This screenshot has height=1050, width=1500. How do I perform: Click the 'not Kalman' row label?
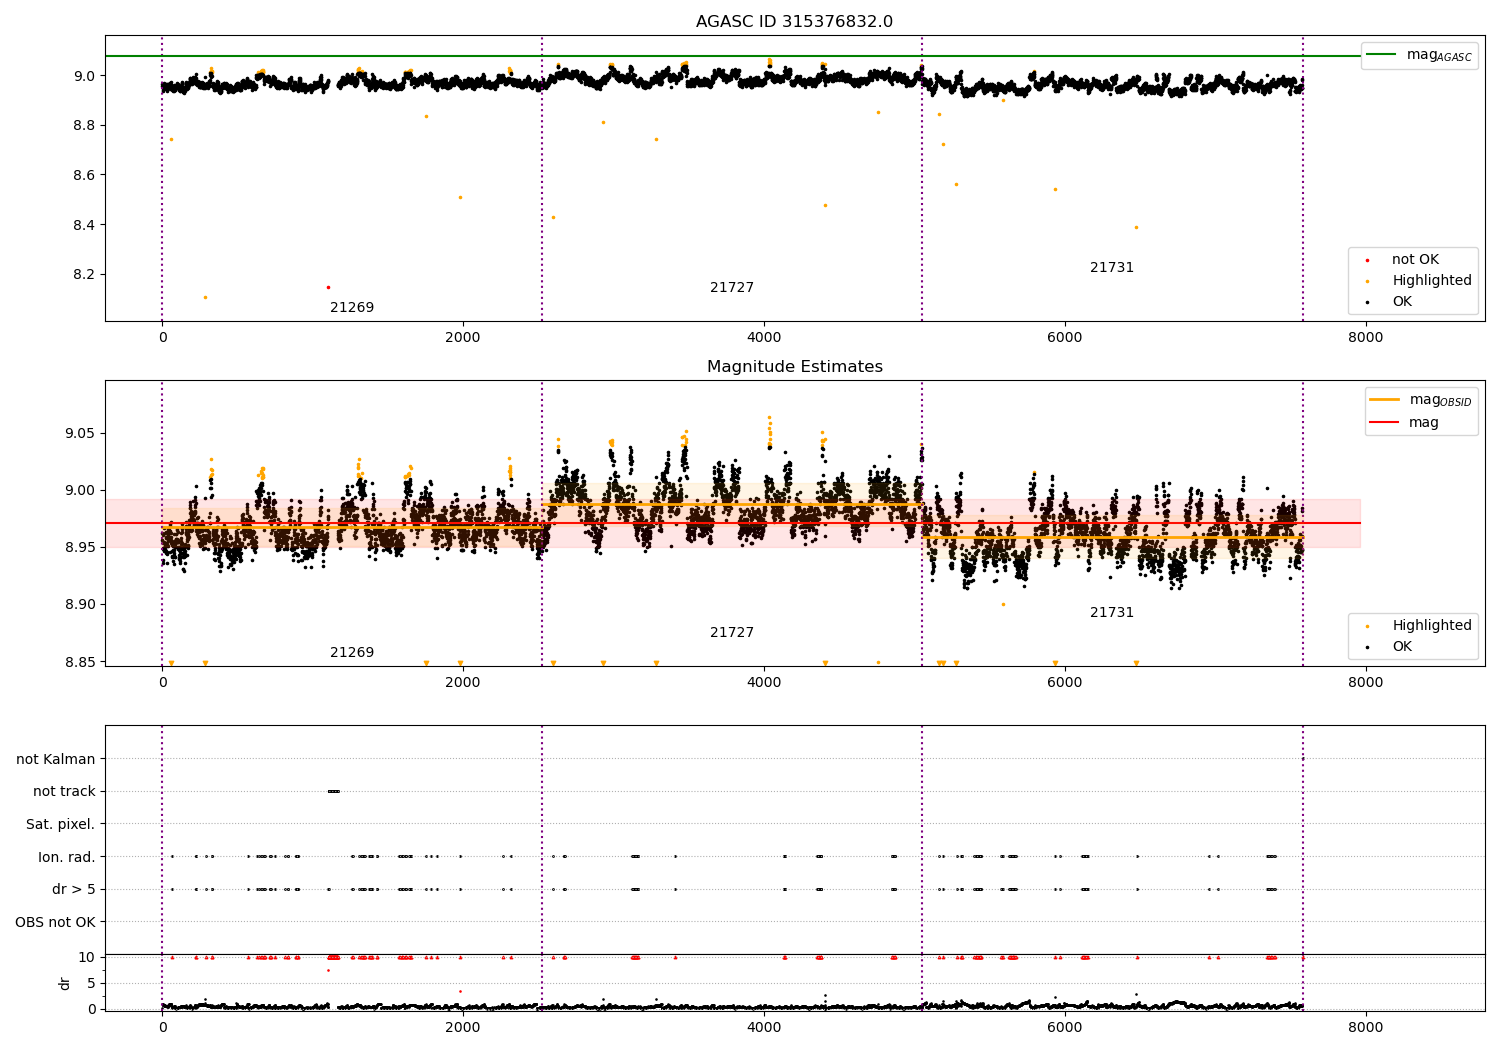coord(56,760)
